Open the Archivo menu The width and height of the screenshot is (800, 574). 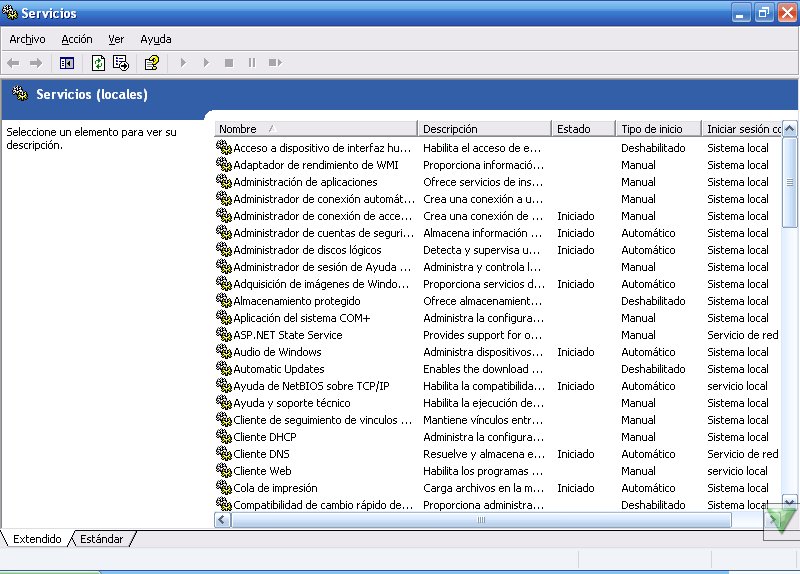tap(27, 39)
